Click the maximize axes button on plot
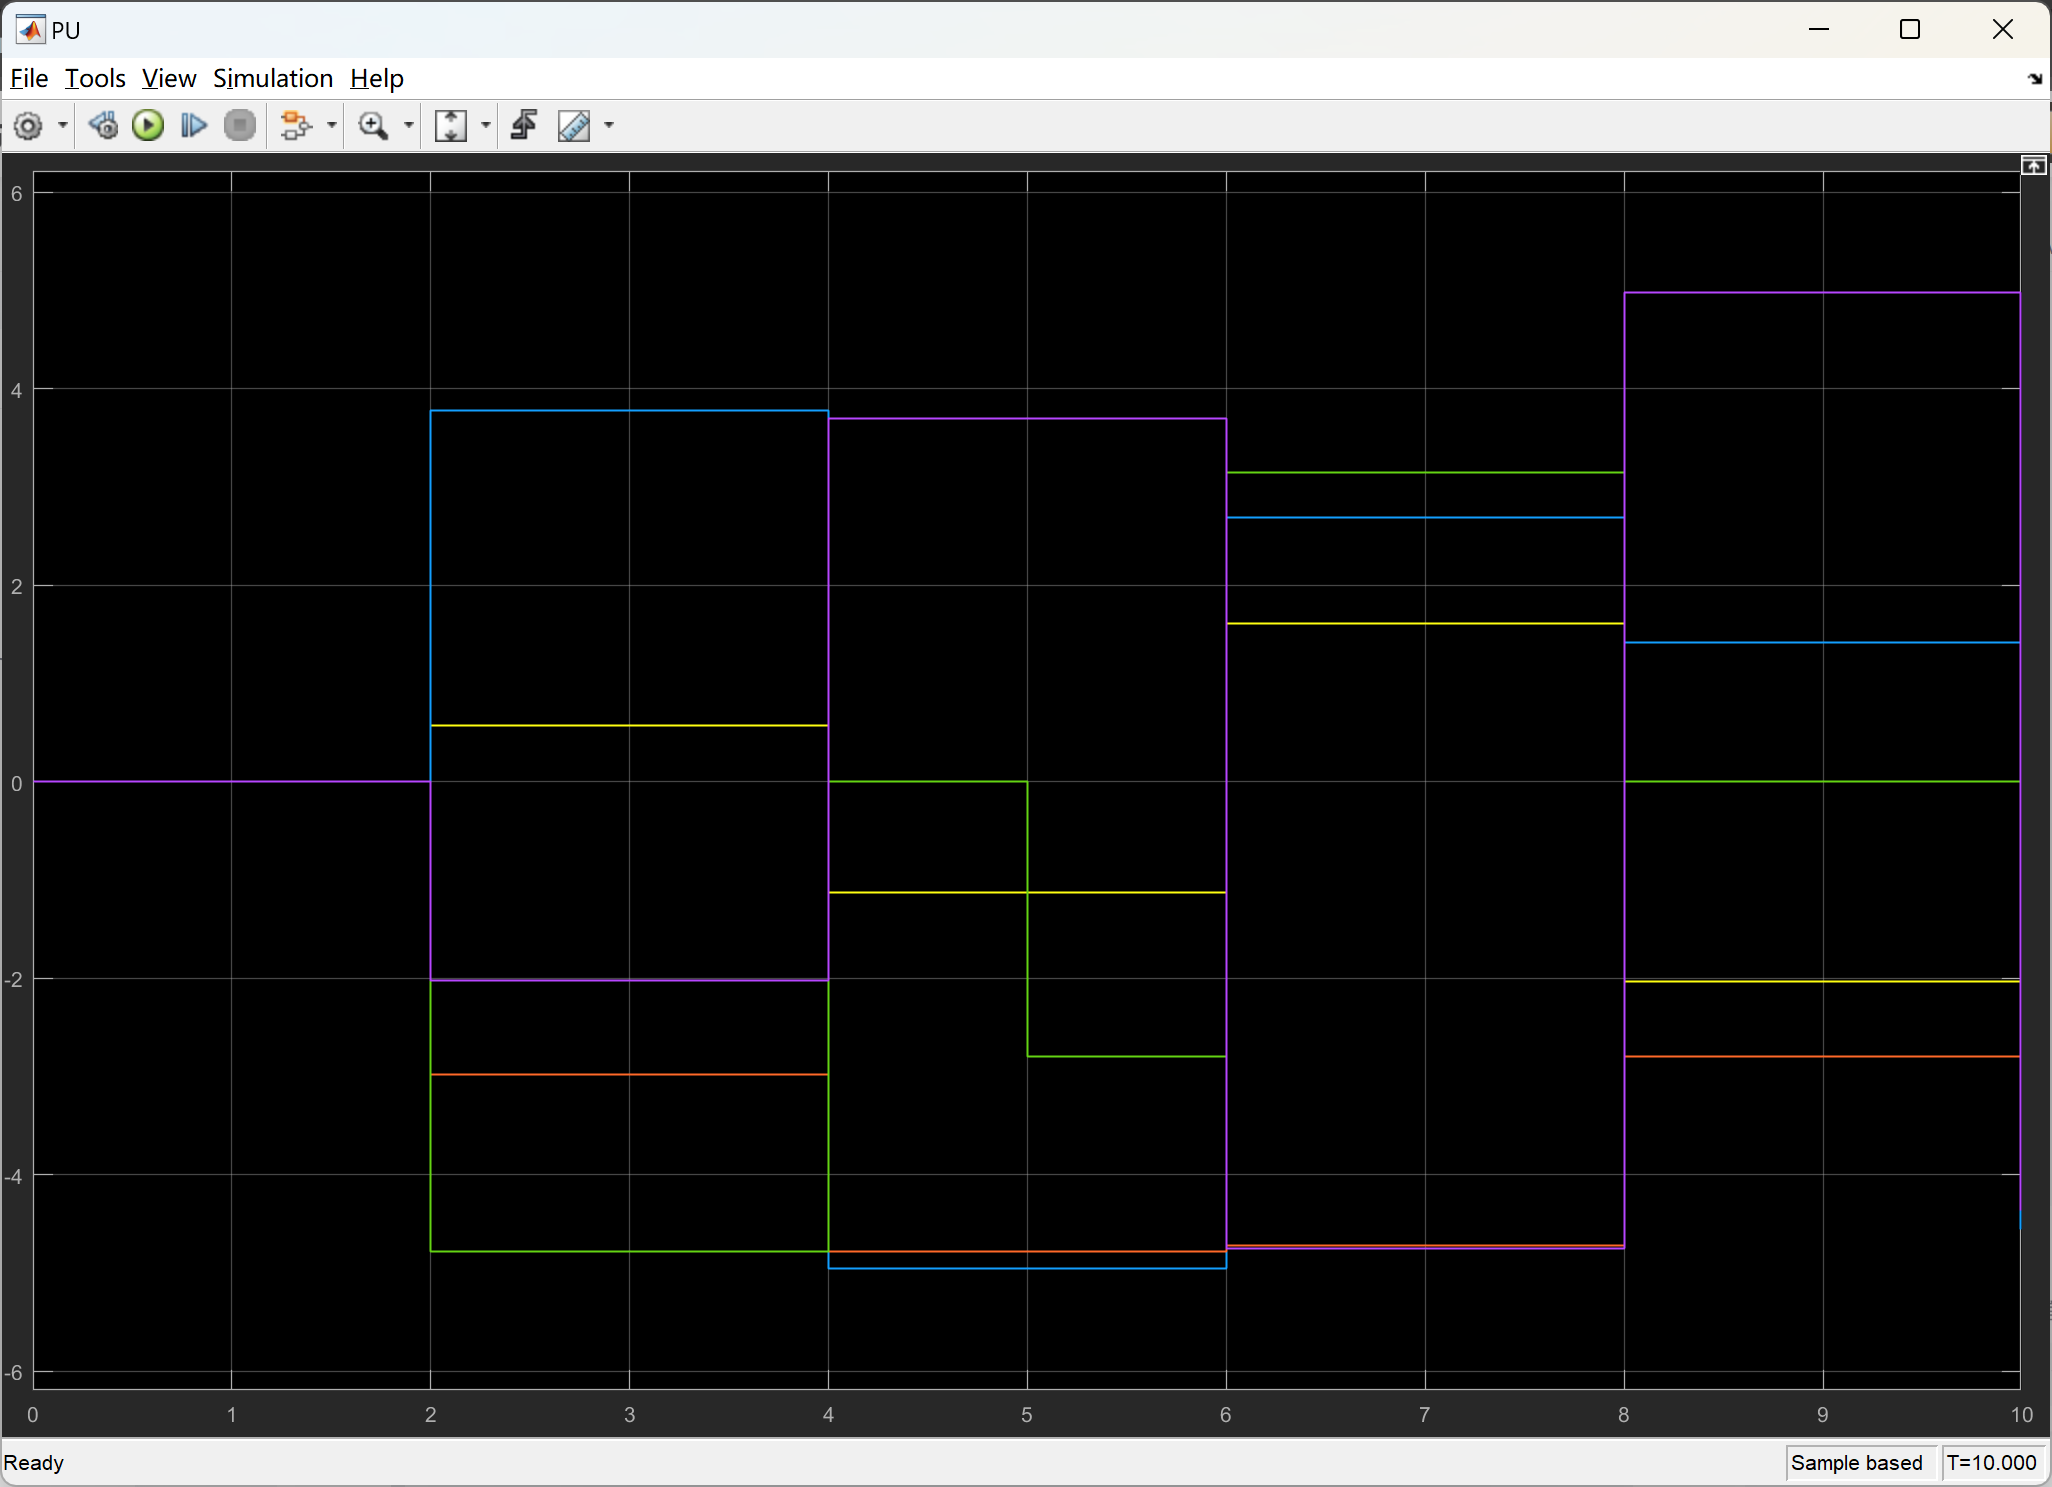The height and width of the screenshot is (1487, 2052). point(2033,166)
